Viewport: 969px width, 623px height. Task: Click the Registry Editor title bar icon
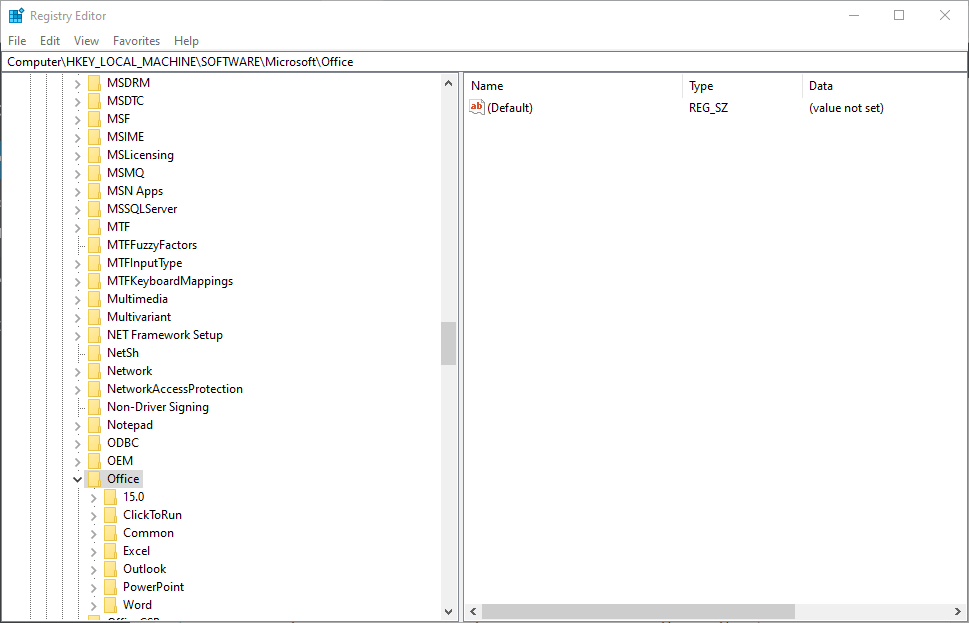pos(14,15)
